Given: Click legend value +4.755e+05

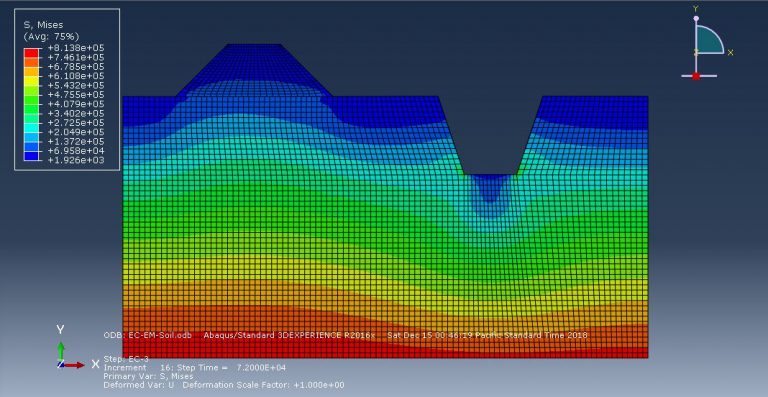Looking at the screenshot, I should click(x=75, y=94).
